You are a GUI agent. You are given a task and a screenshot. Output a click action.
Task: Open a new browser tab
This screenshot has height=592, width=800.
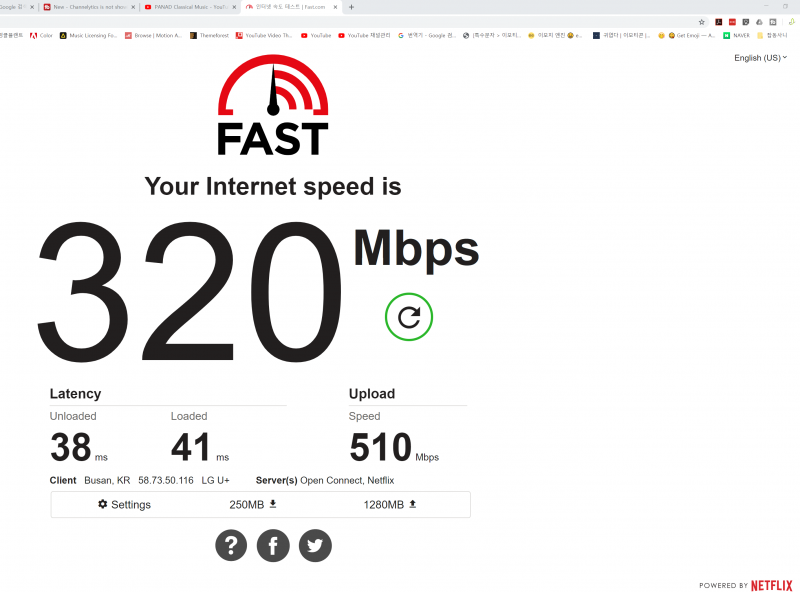point(351,7)
